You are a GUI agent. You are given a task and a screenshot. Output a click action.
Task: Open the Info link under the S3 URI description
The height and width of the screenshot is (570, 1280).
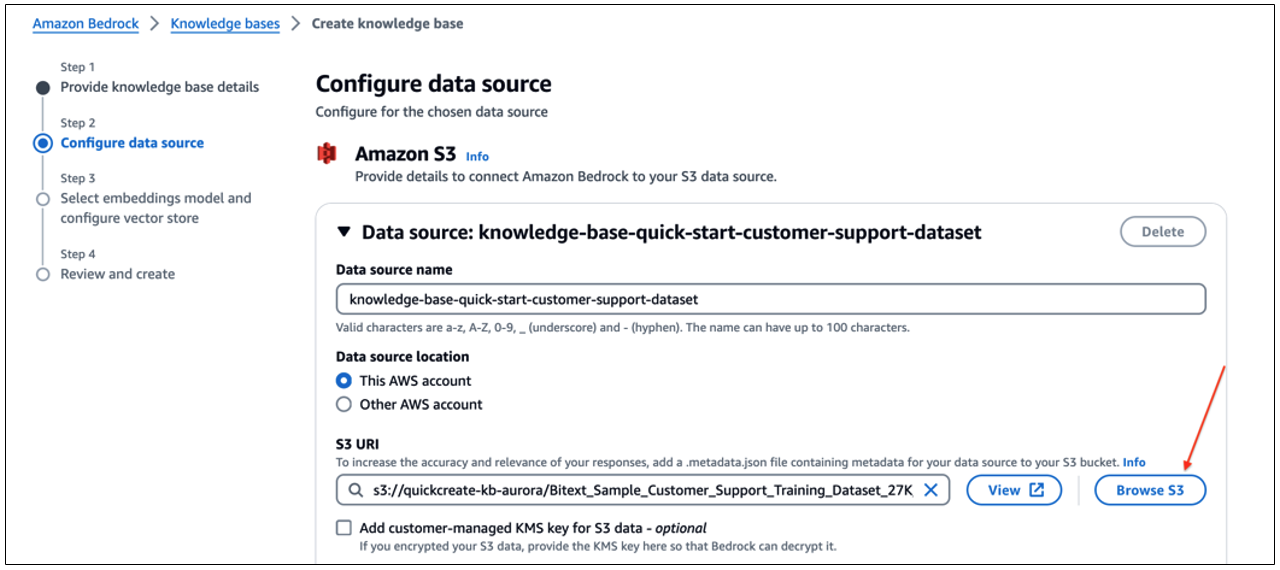click(x=1134, y=462)
